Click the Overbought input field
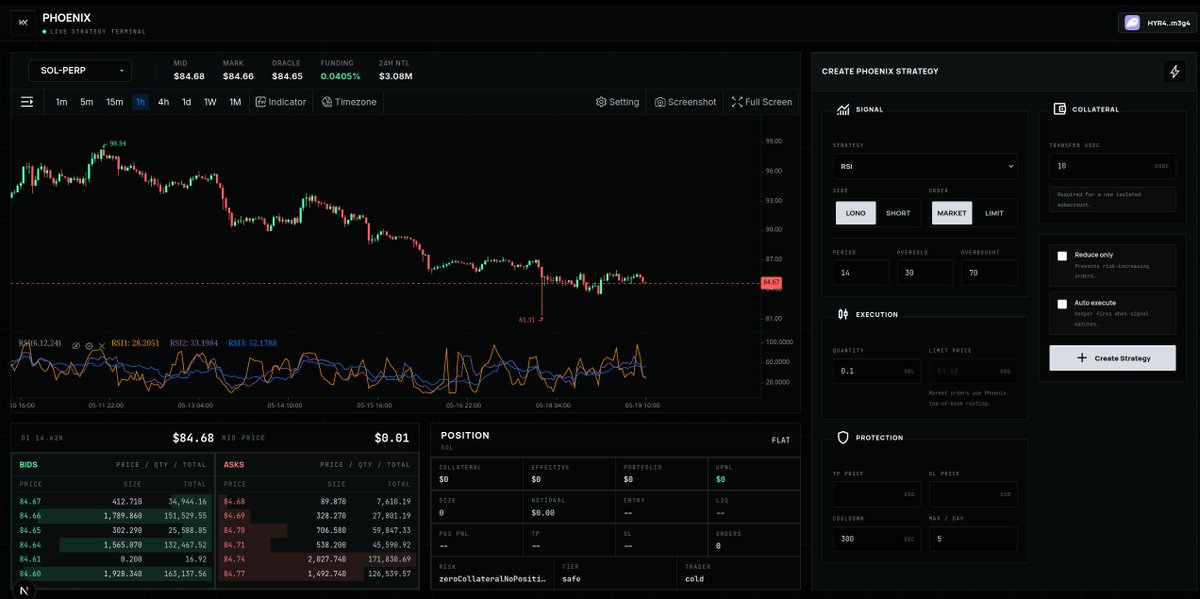 point(990,273)
